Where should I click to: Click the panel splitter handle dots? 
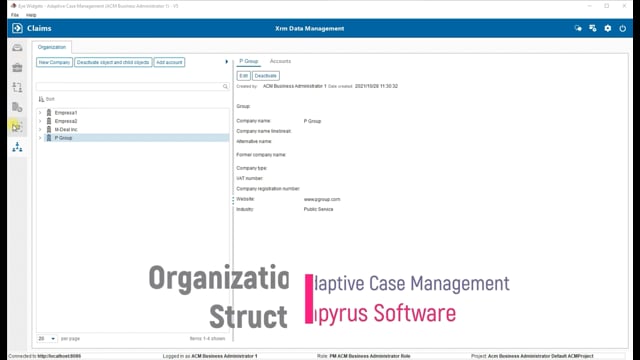point(233,200)
